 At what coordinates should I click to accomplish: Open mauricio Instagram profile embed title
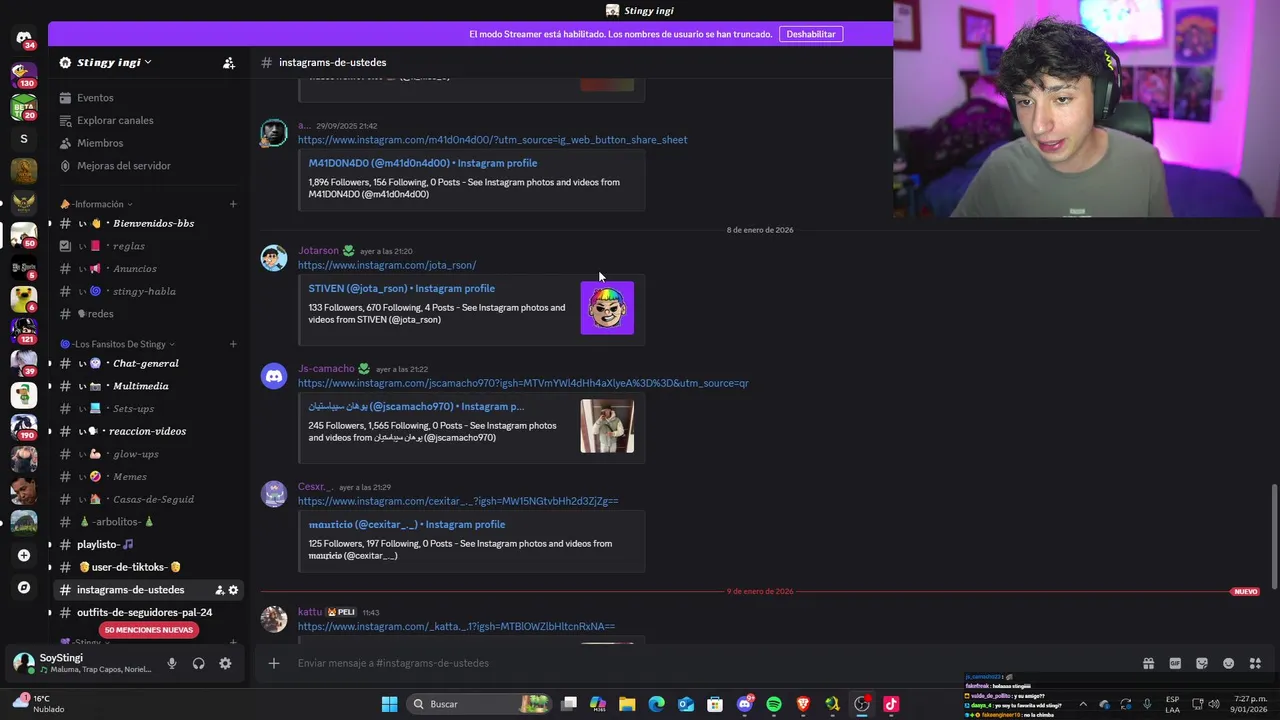point(407,524)
